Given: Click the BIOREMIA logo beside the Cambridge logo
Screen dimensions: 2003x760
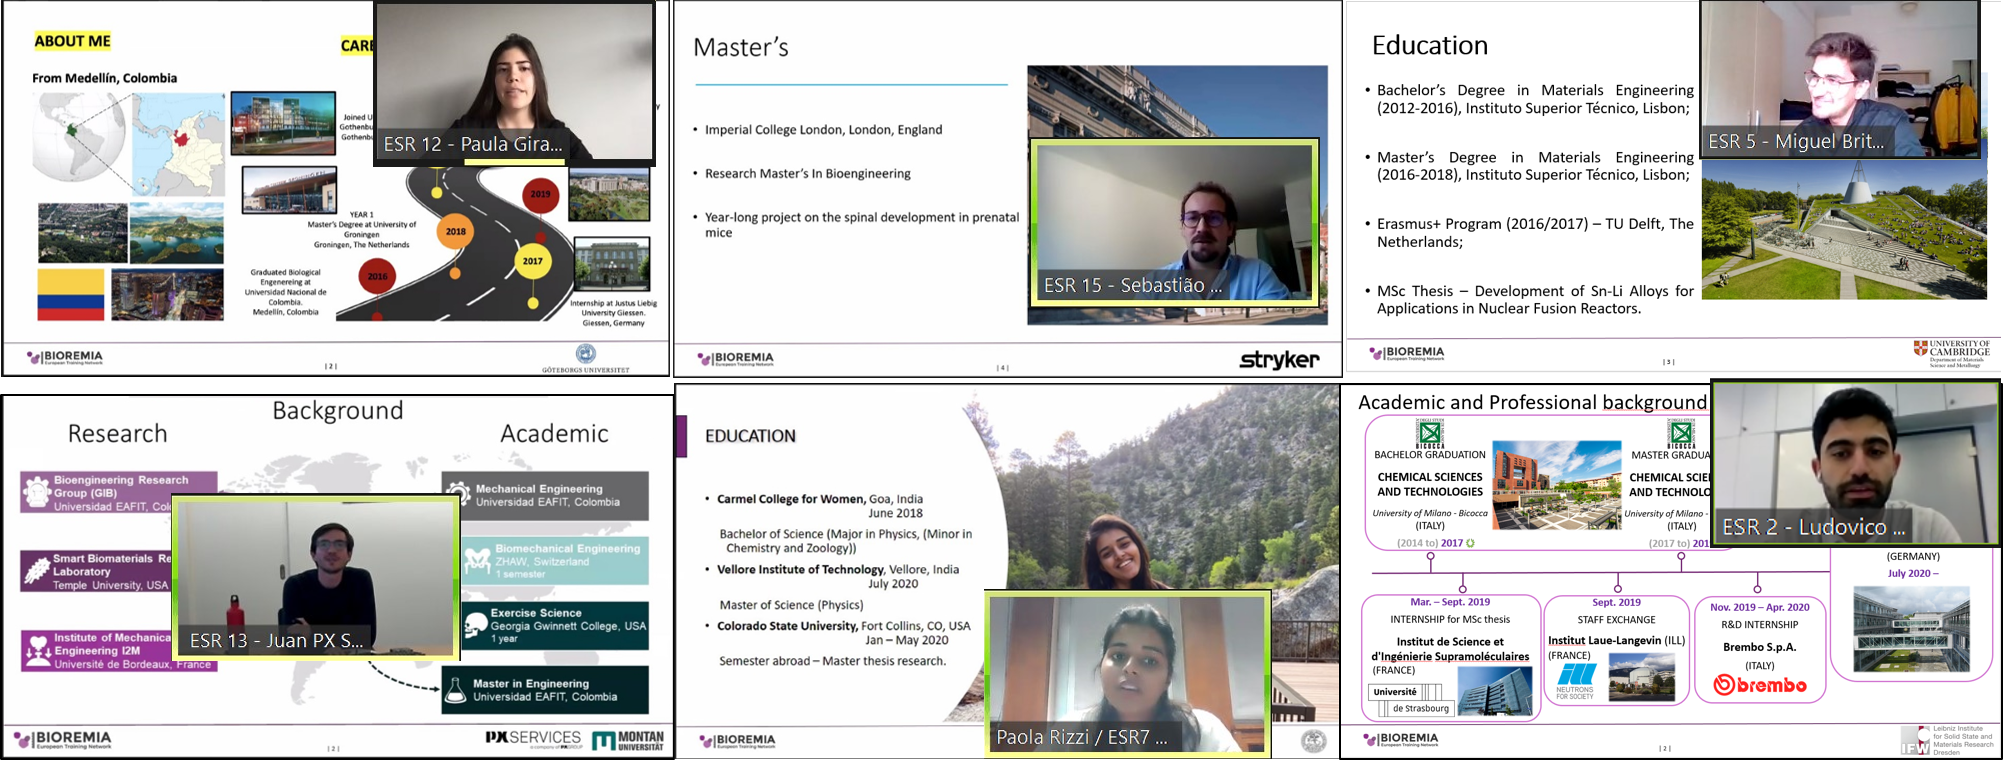Looking at the screenshot, I should tap(1407, 352).
